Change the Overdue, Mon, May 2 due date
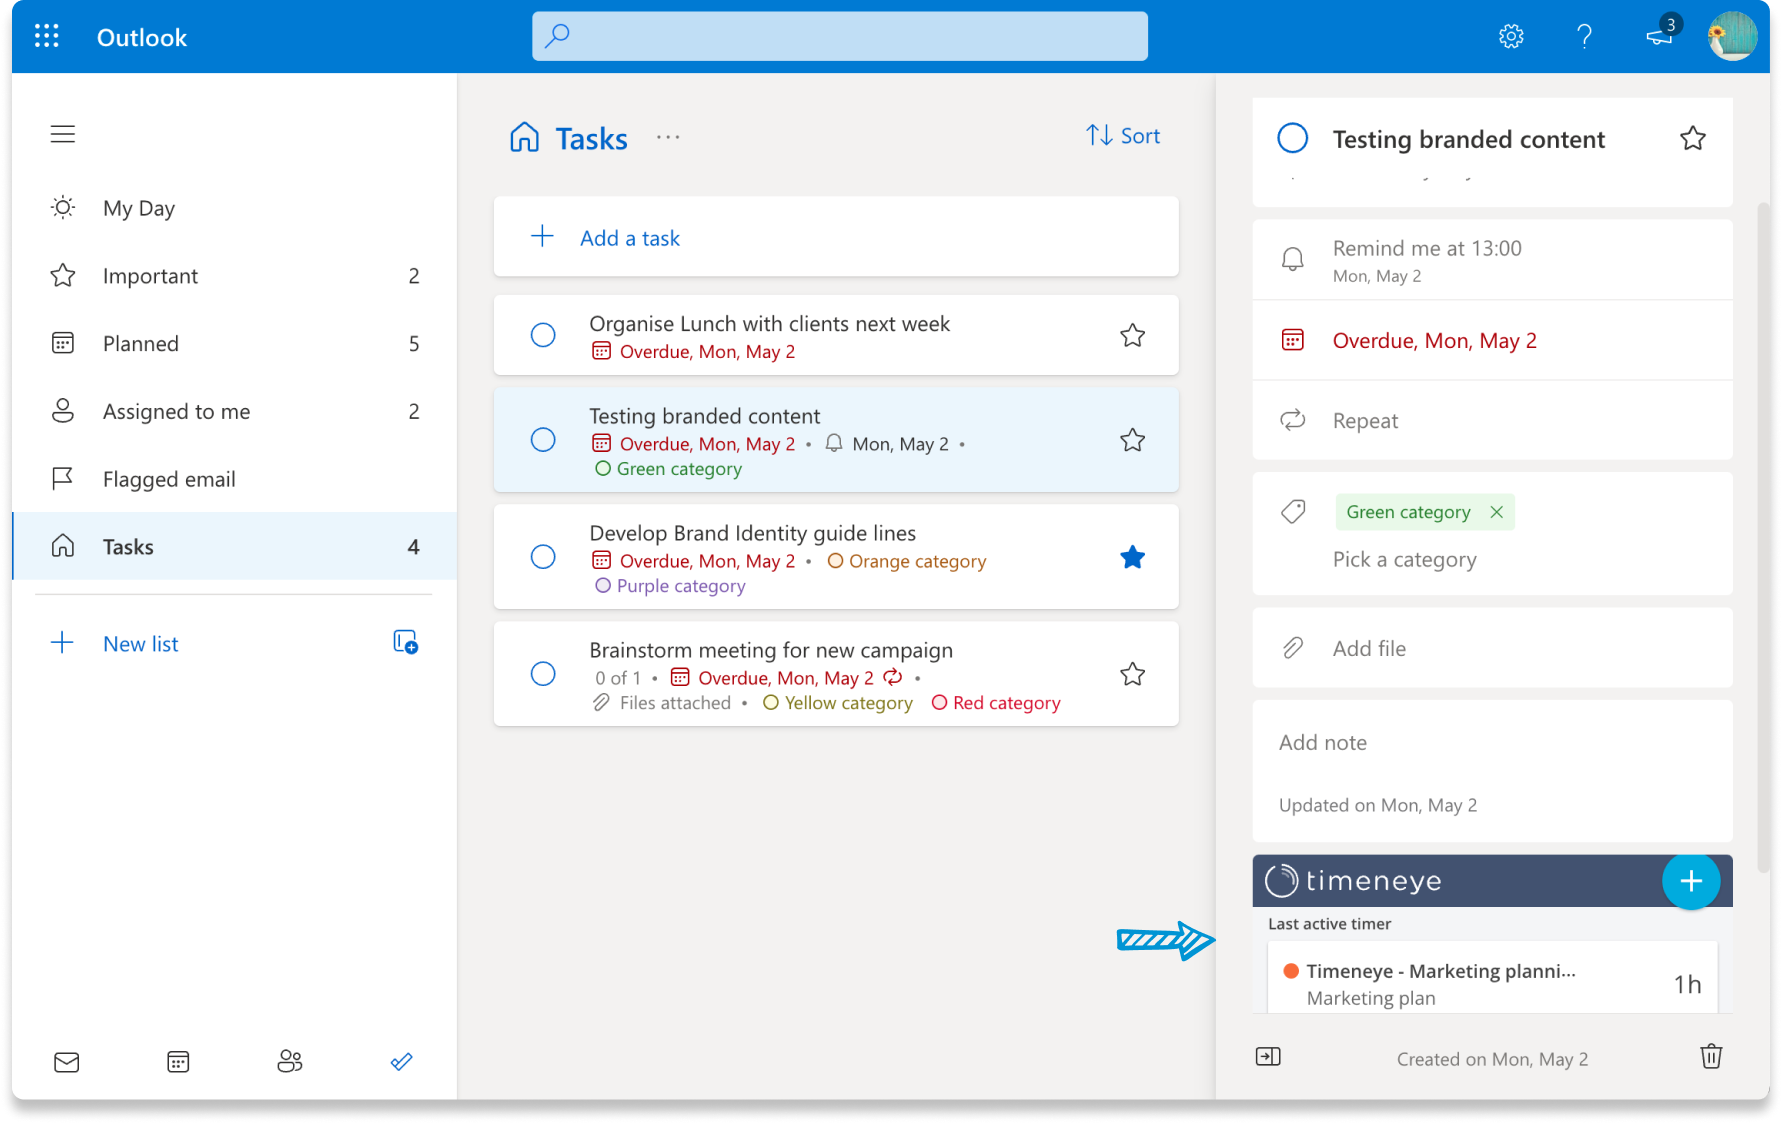The width and height of the screenshot is (1782, 1124). (1492, 341)
